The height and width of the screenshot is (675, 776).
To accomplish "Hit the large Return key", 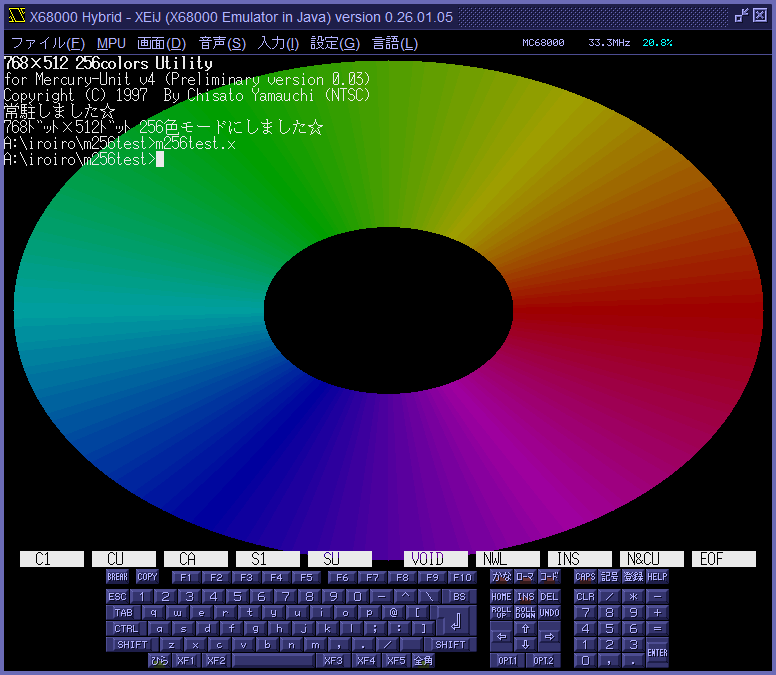I will (454, 619).
